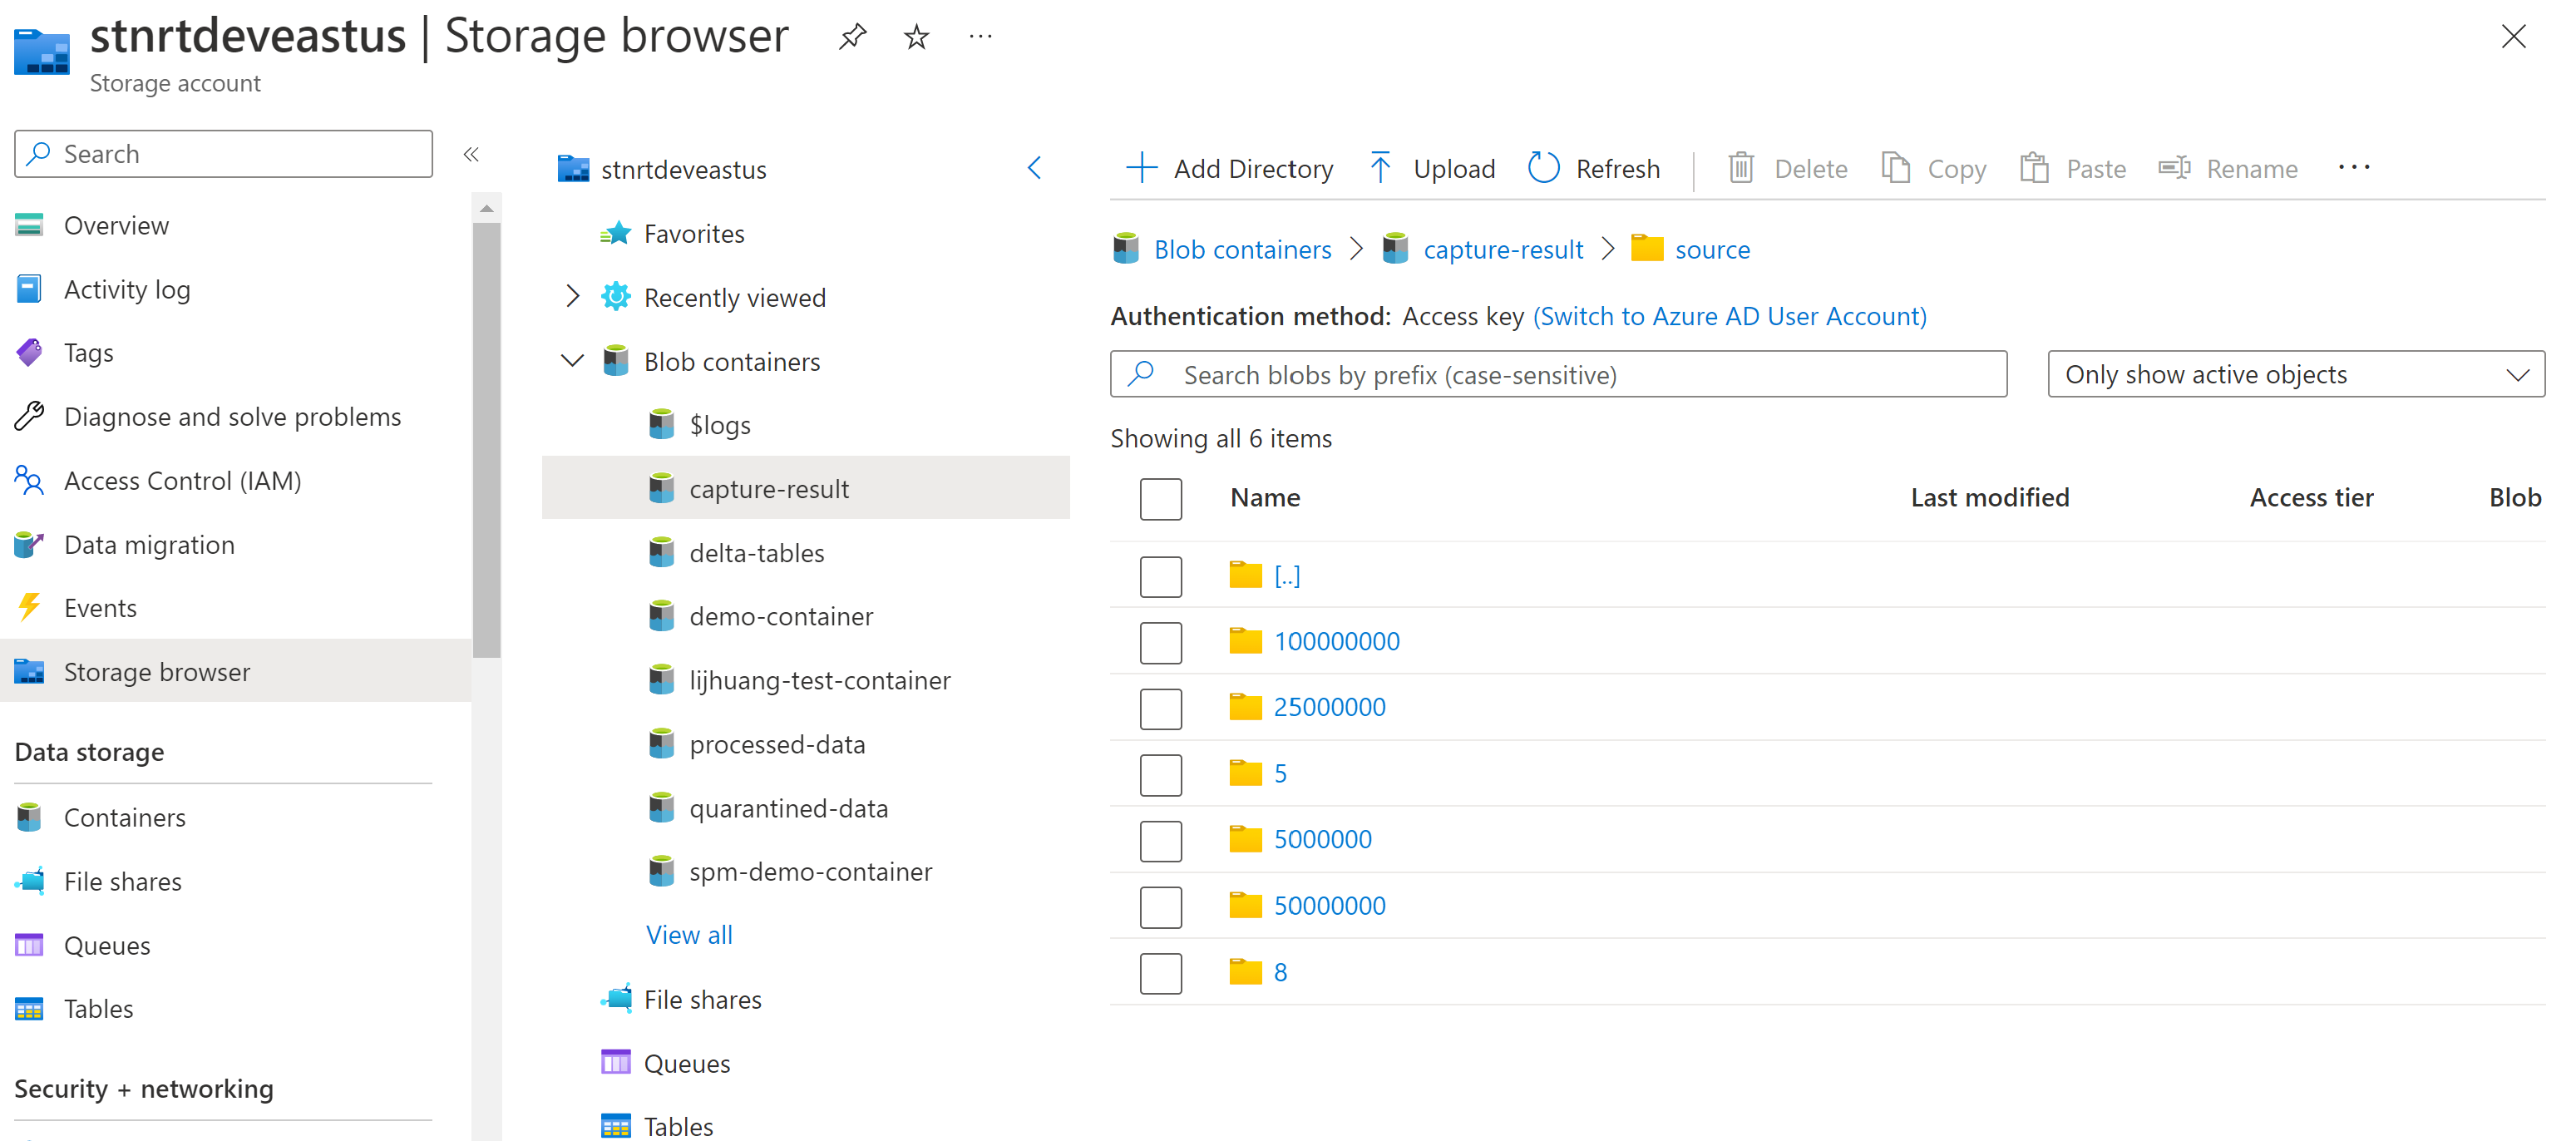
Task: Click View all containers link
Action: pos(689,934)
